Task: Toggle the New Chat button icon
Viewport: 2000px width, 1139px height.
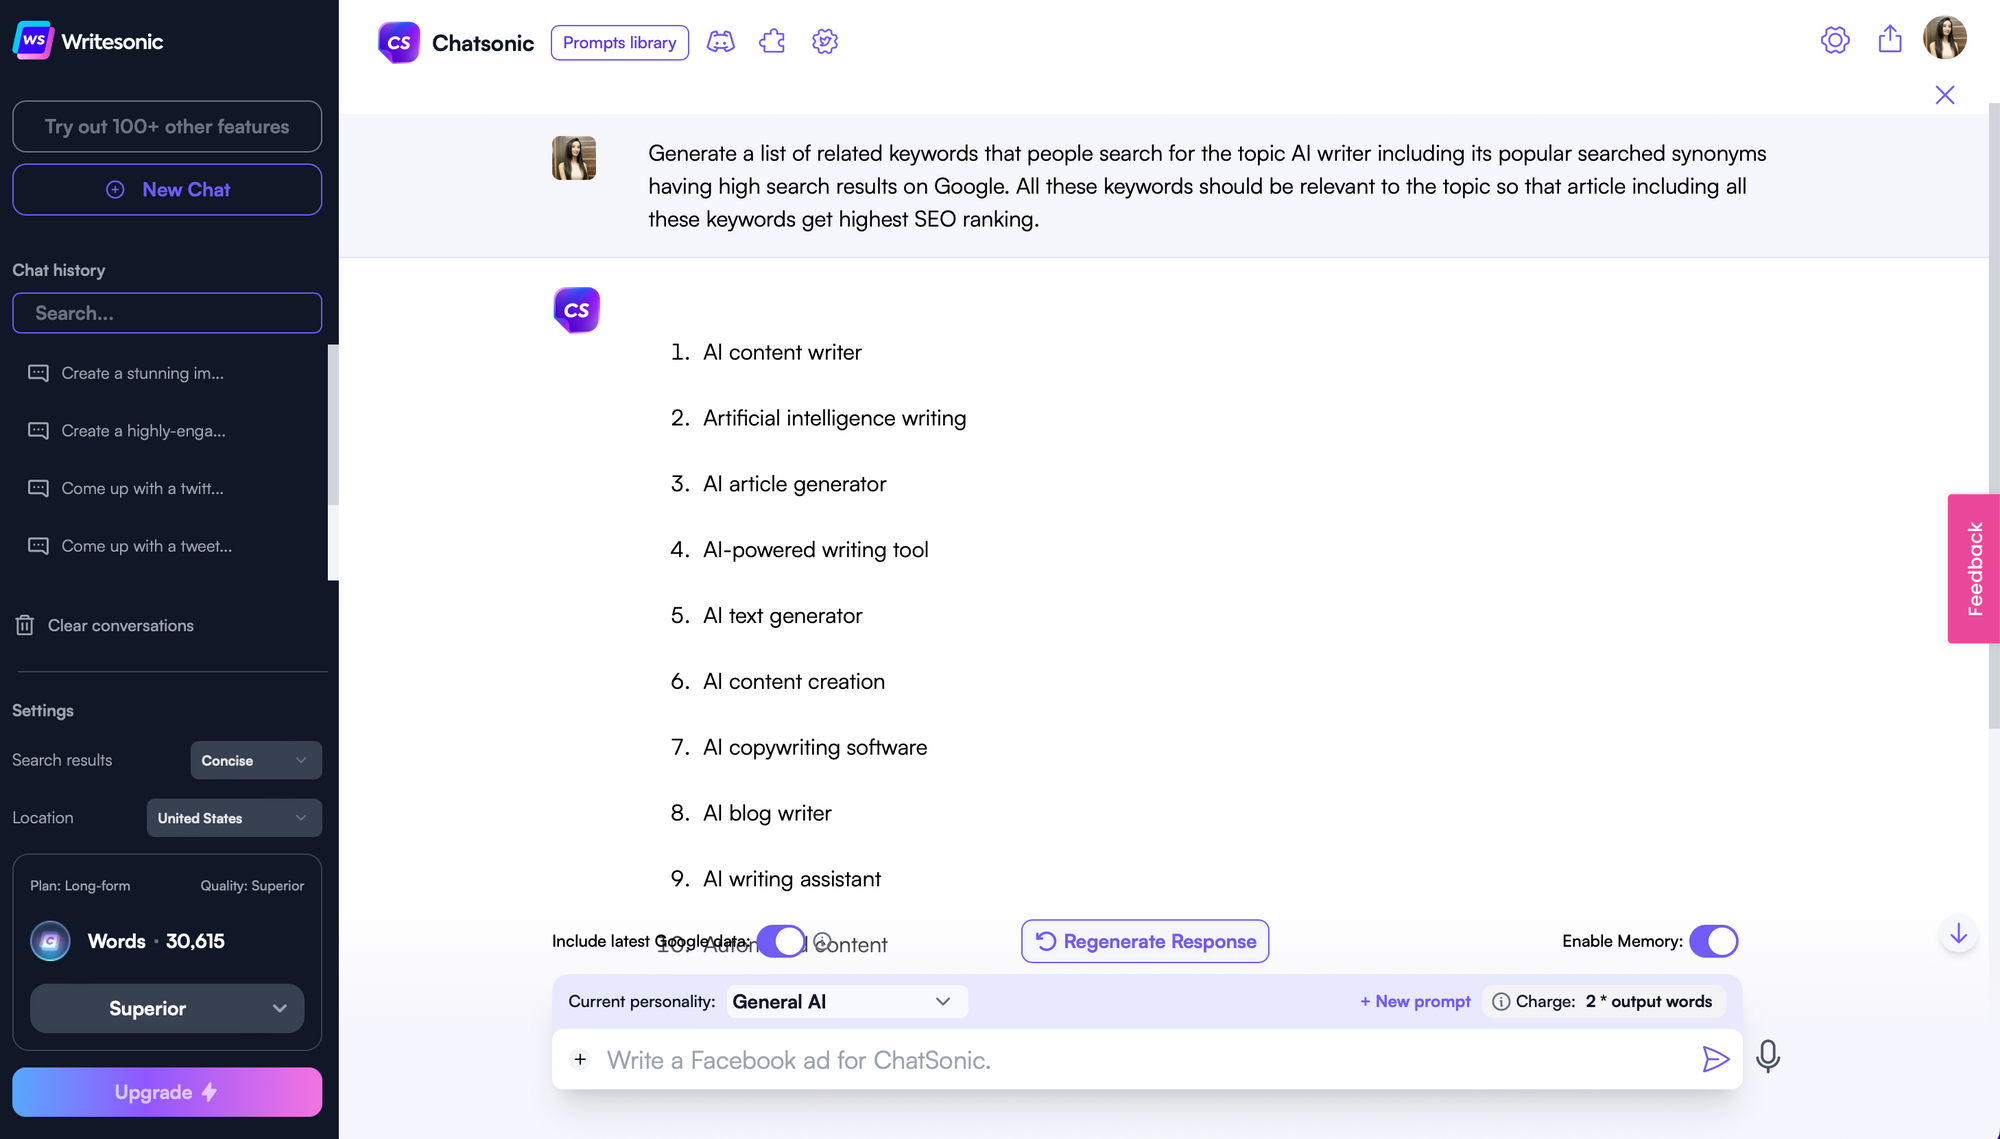Action: click(x=115, y=188)
